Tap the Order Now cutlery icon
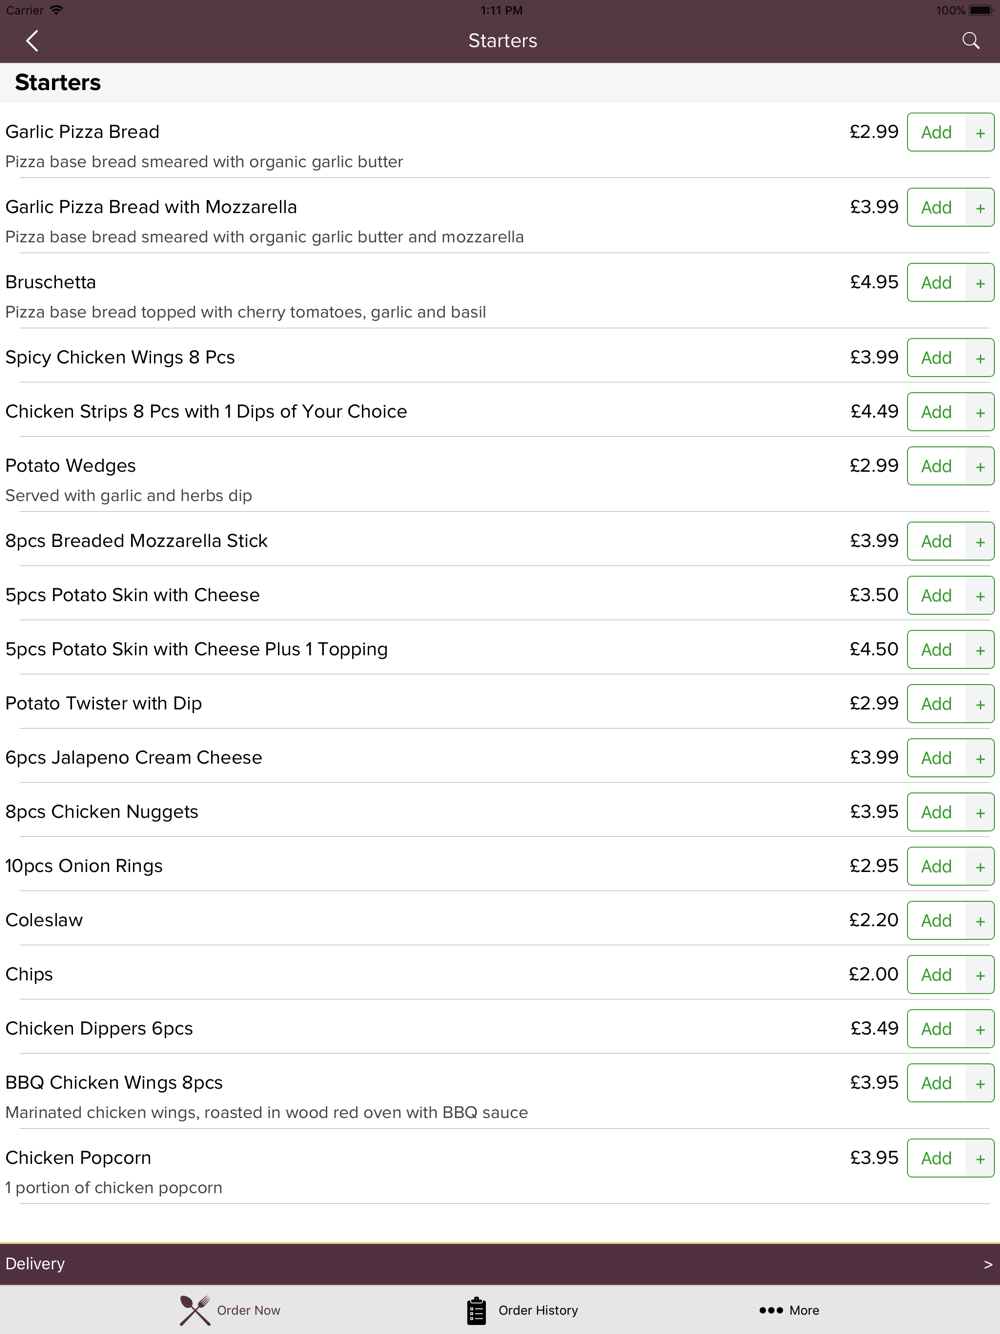This screenshot has width=1000, height=1334. [195, 1310]
